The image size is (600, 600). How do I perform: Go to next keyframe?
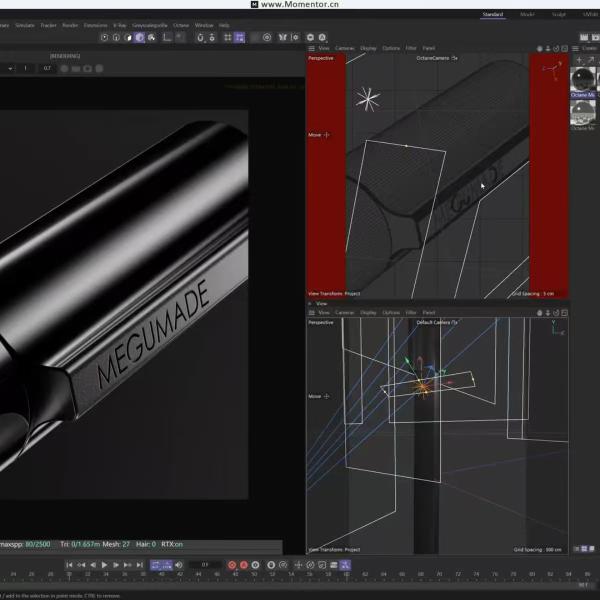(127, 565)
